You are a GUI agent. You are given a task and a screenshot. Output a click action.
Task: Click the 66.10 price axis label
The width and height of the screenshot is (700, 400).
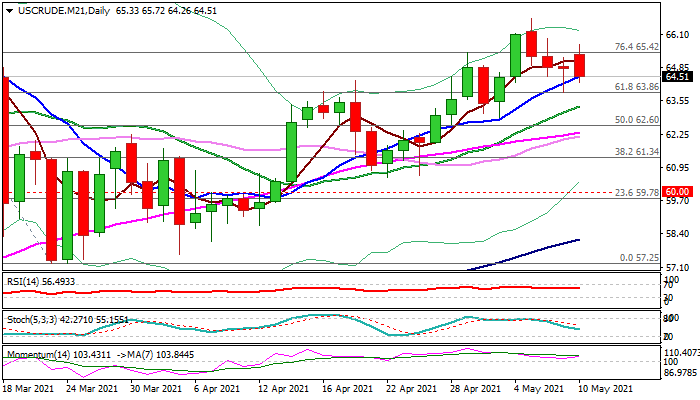coord(678,34)
